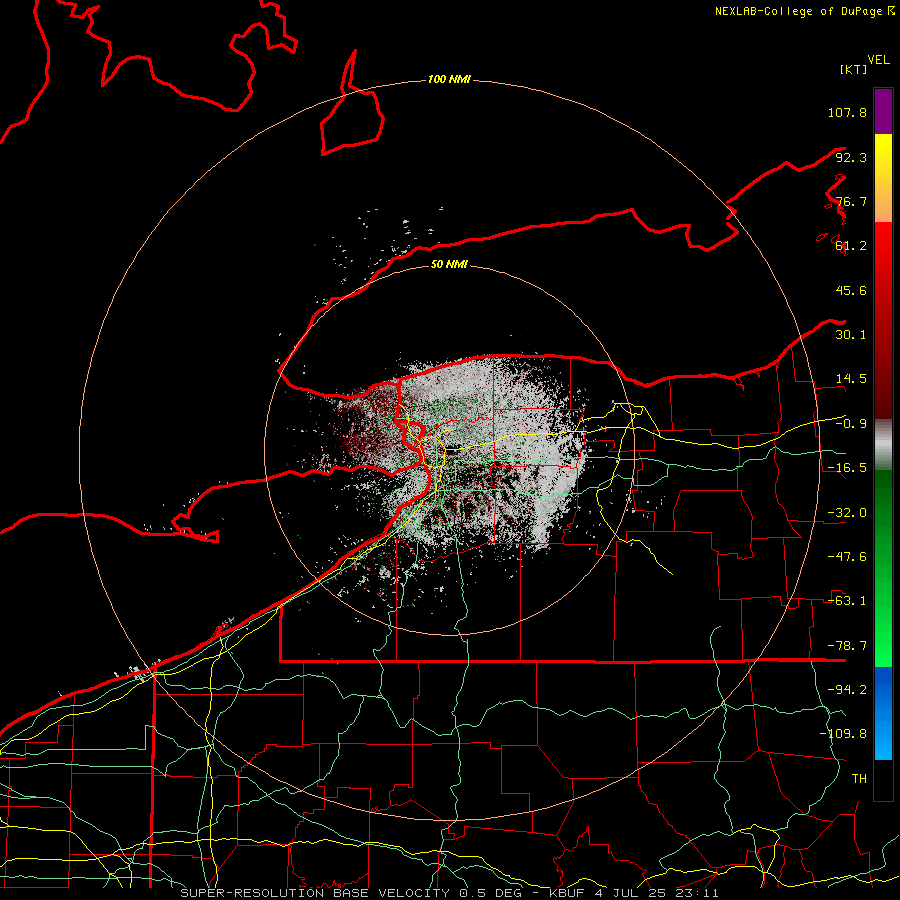Screen dimensions: 900x900
Task: Click the Super-Resolution Base Velocity caption
Action: click(x=449, y=893)
